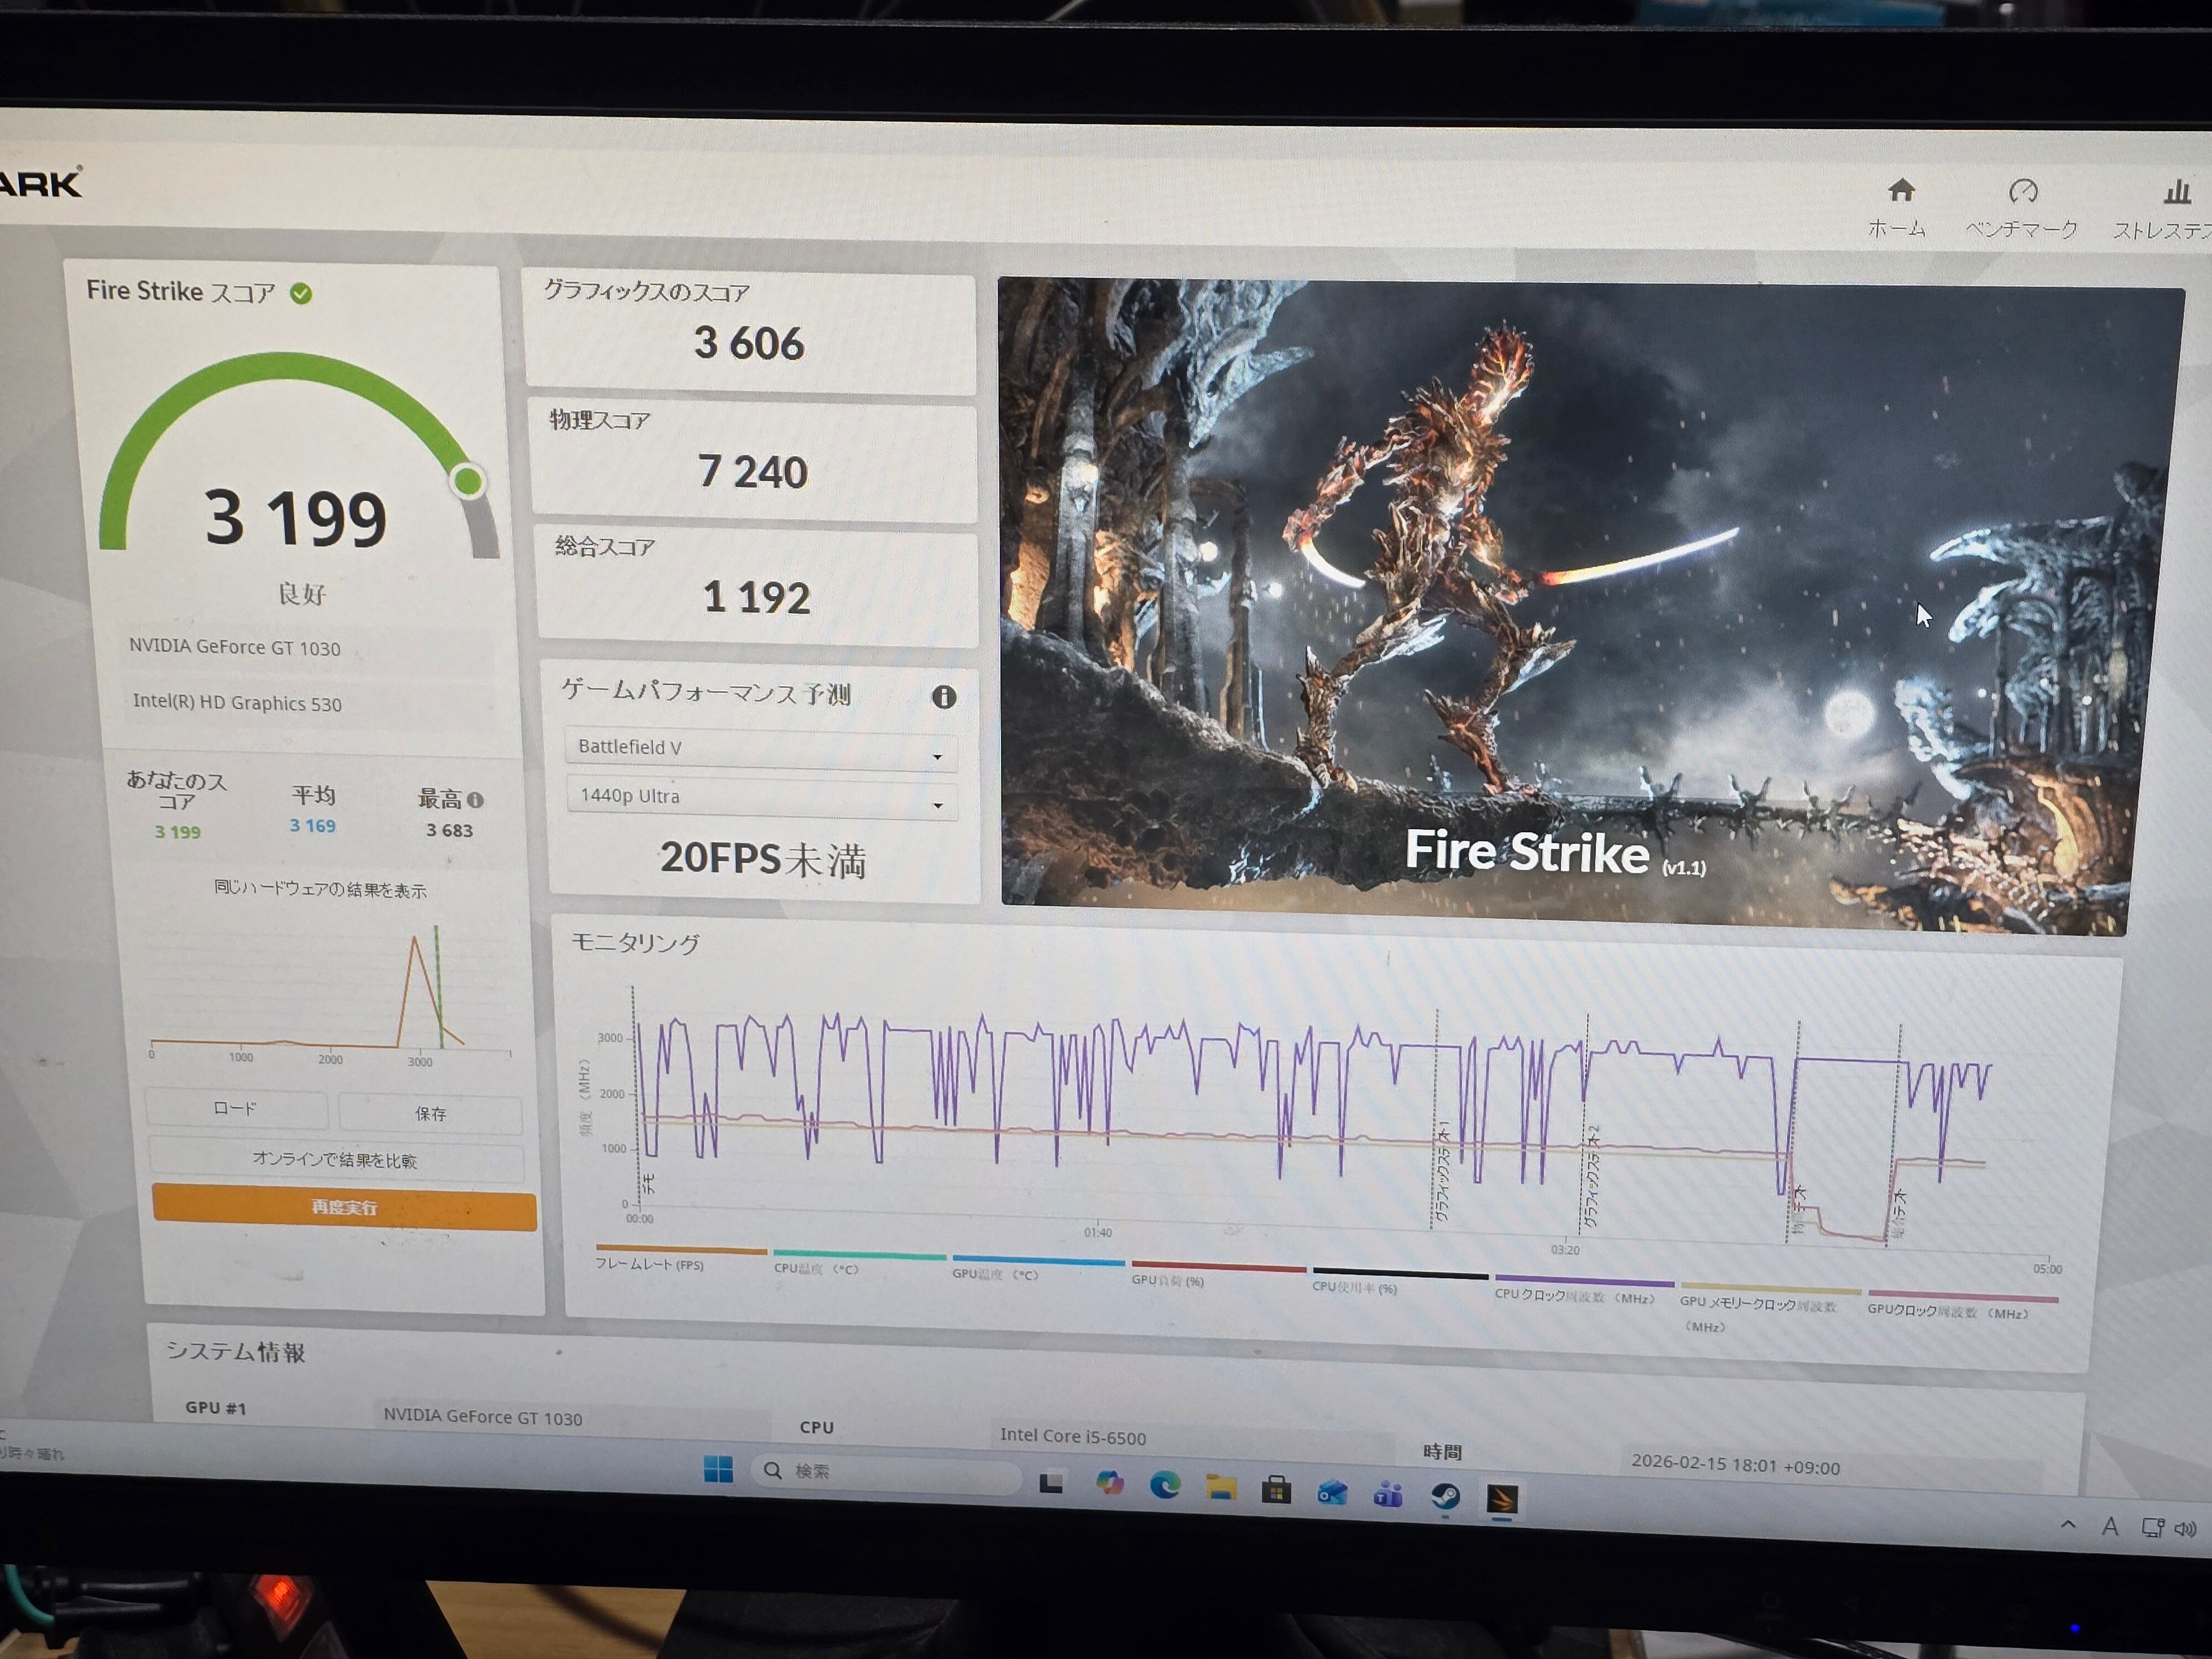Click green validation checkmark by Fire Strike score

[x=301, y=293]
